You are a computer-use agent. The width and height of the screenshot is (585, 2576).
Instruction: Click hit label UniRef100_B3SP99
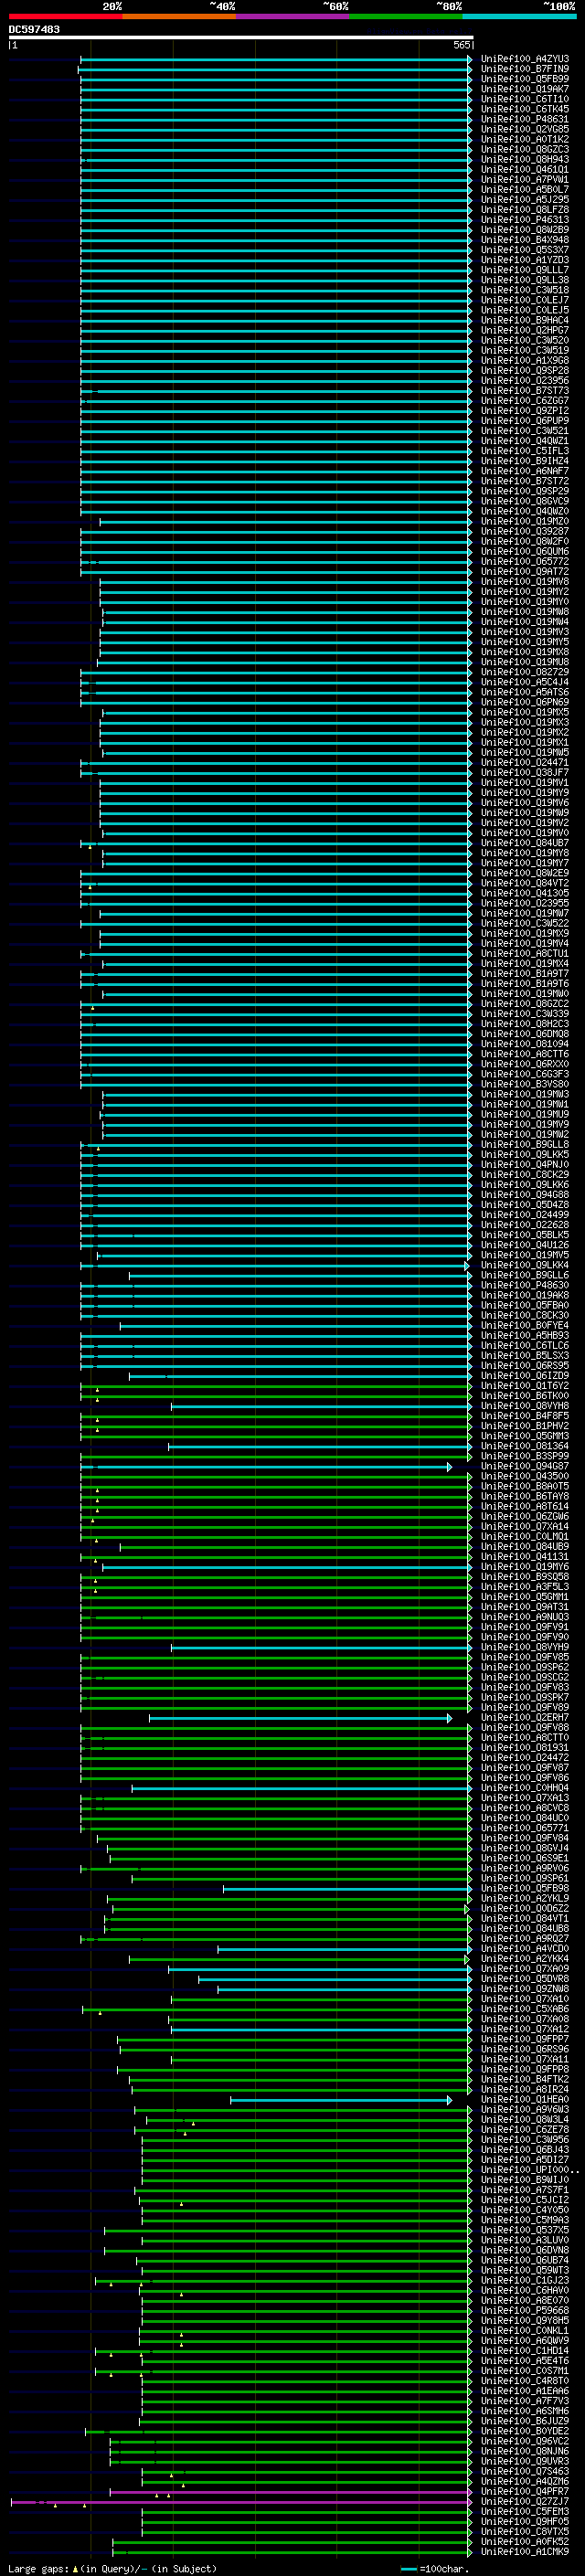[x=525, y=1456]
